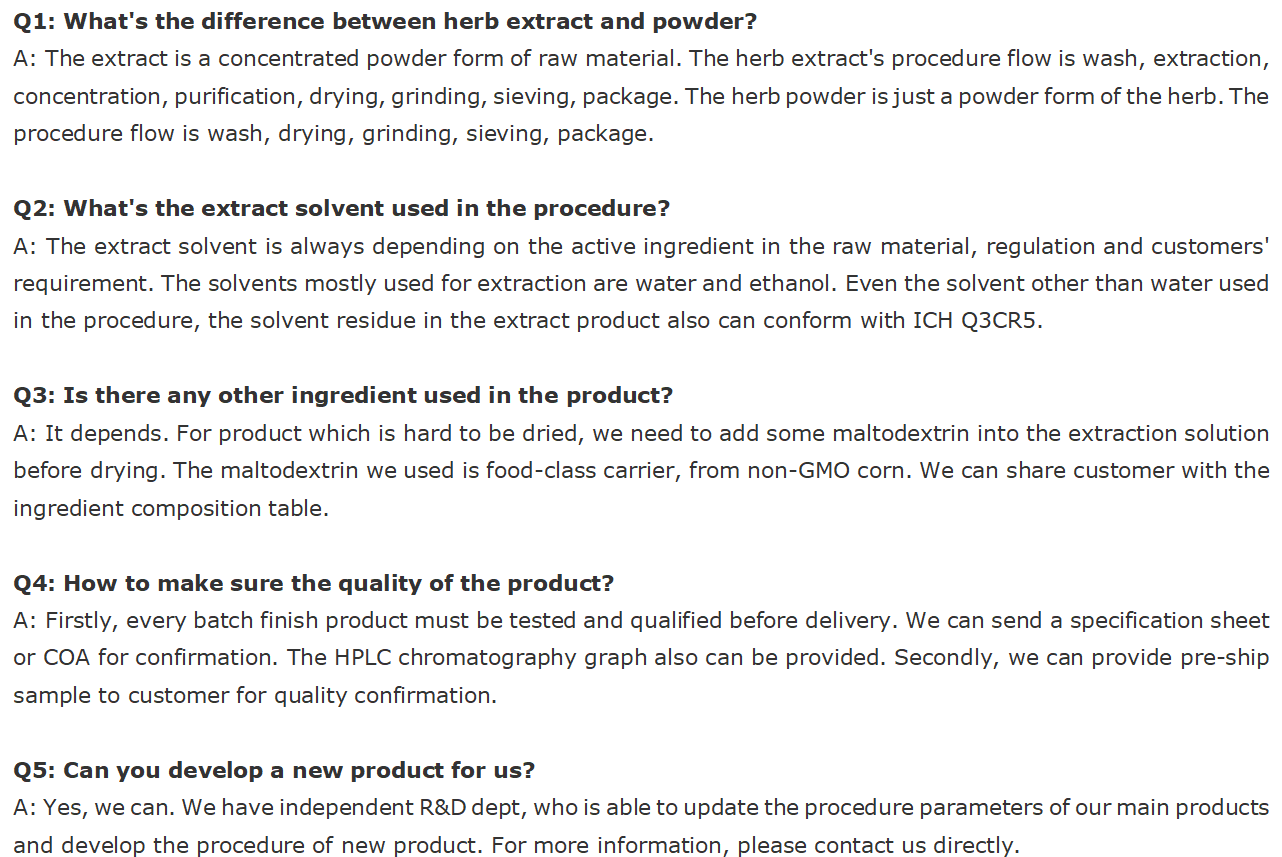This screenshot has height=857, width=1282.
Task: Click the answer starting "Firstly, every batch"
Action: click(x=640, y=658)
